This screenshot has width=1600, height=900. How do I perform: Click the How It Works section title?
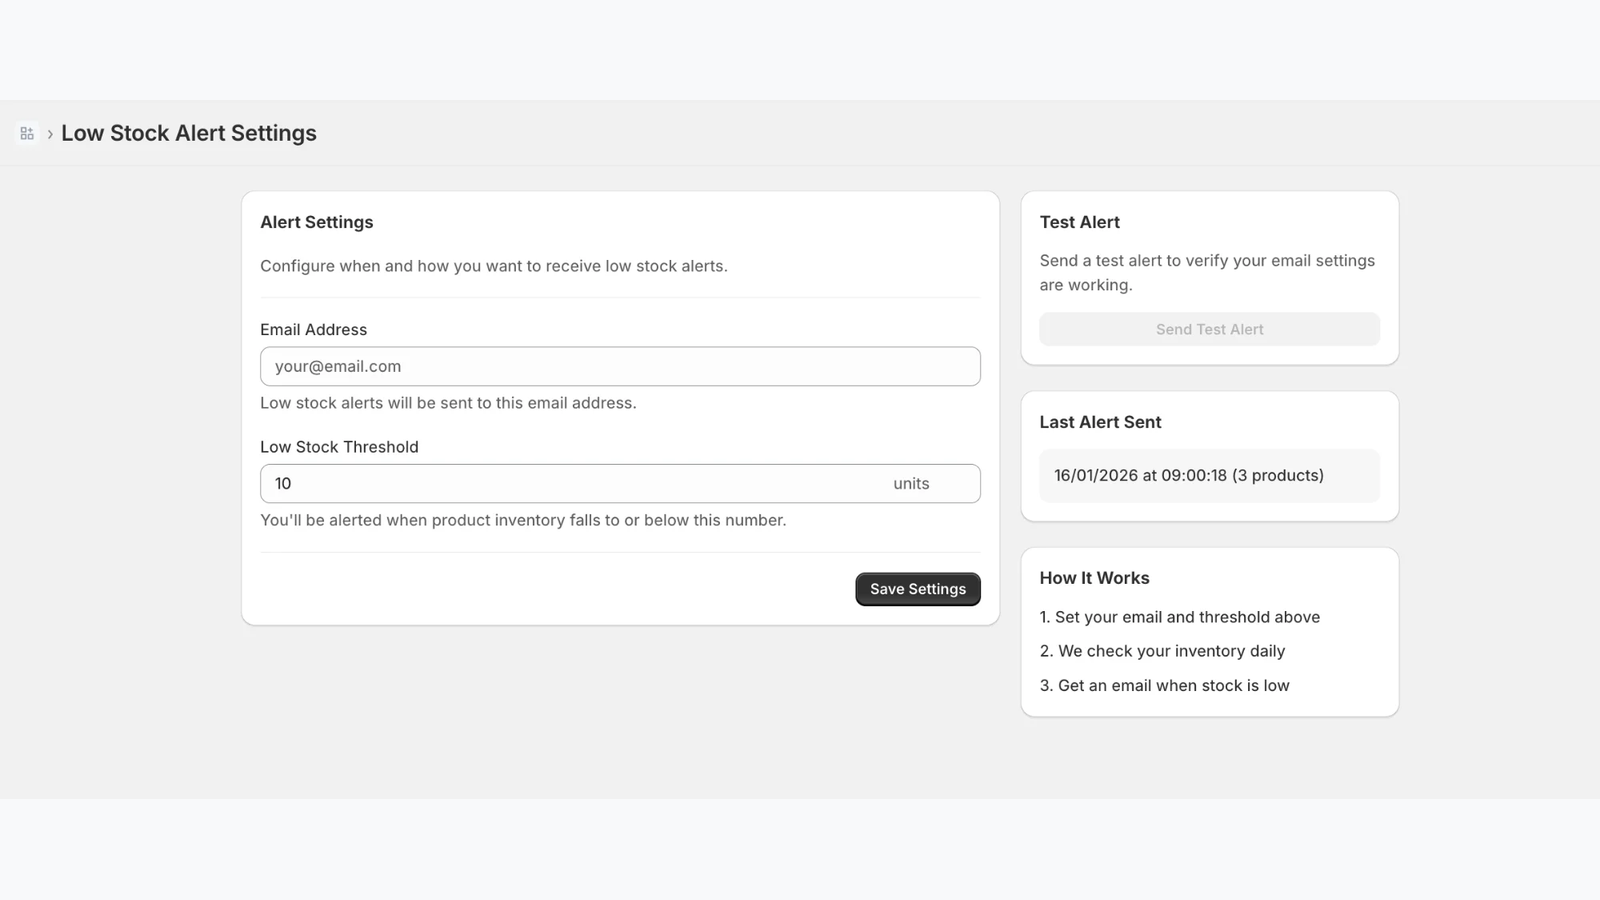tap(1094, 577)
